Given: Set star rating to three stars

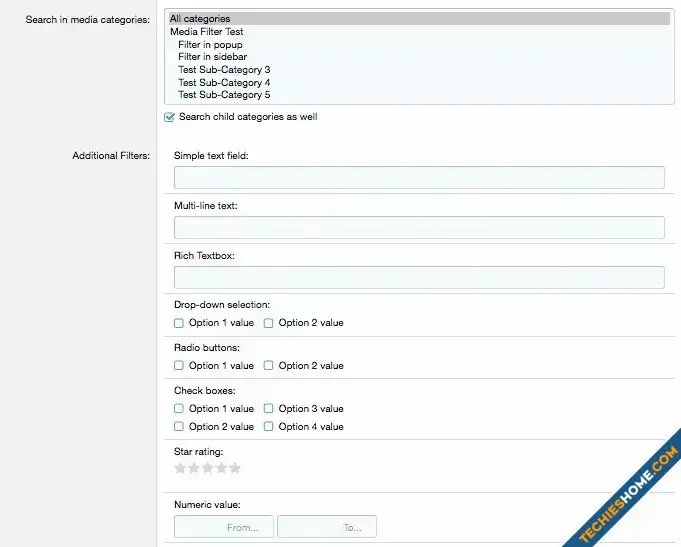Looking at the screenshot, I should tap(208, 468).
